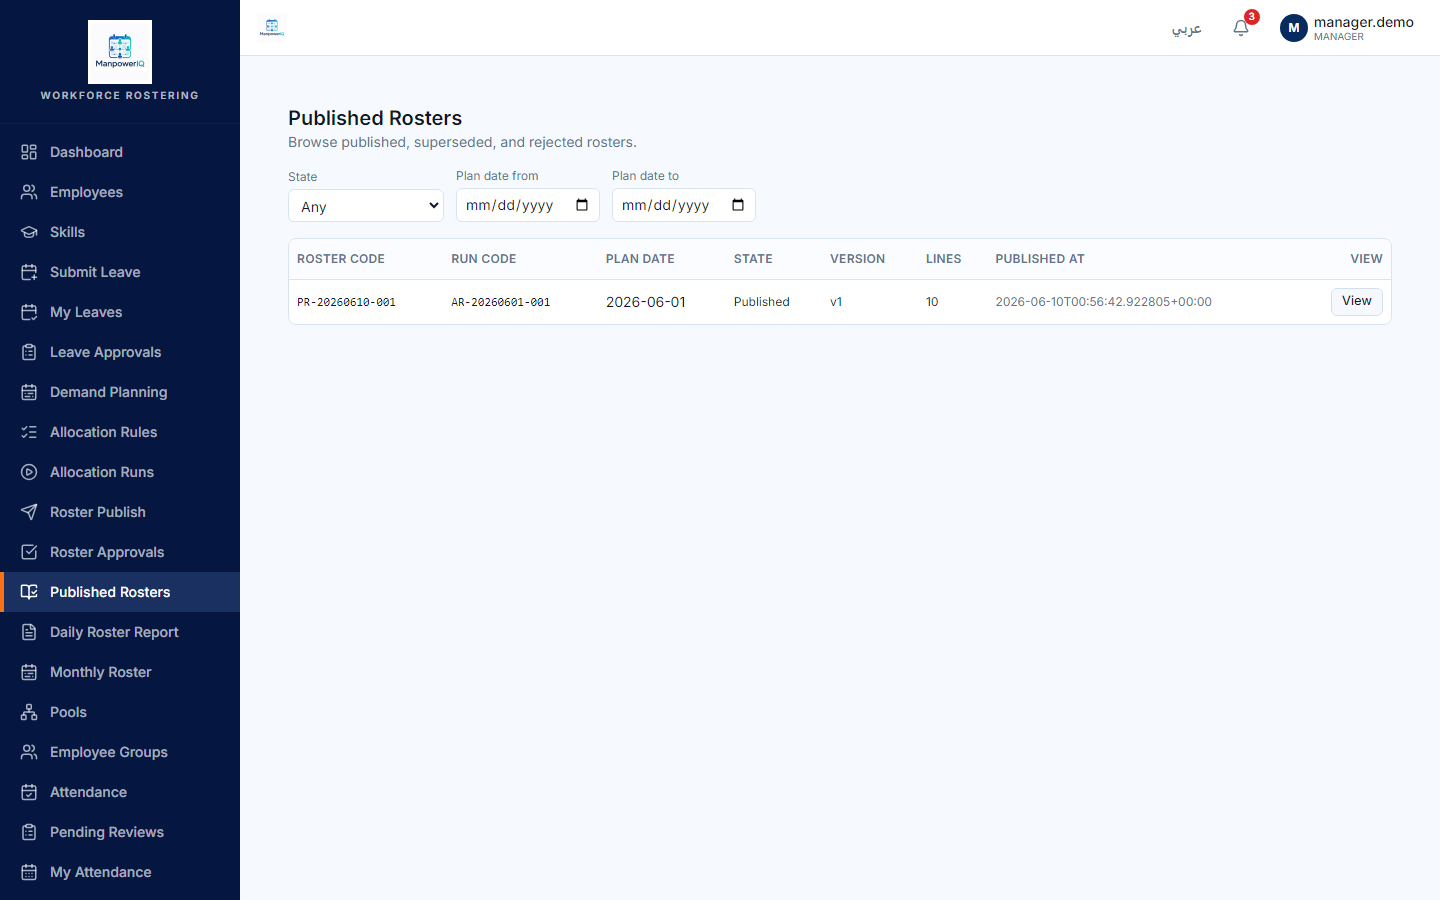Click the Published Rosters page heading
1440x900 pixels.
[x=375, y=118]
